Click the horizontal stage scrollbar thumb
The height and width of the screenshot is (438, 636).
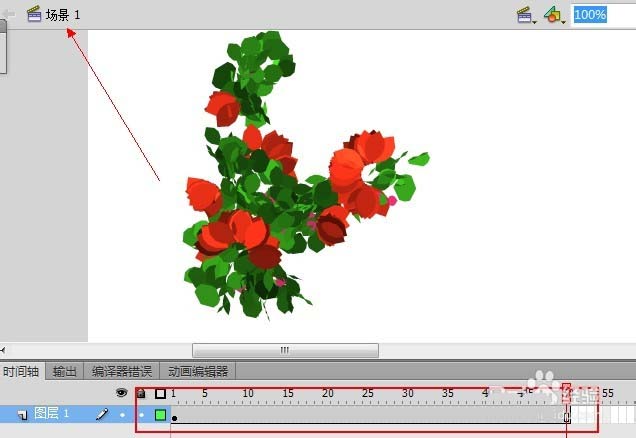coord(285,350)
